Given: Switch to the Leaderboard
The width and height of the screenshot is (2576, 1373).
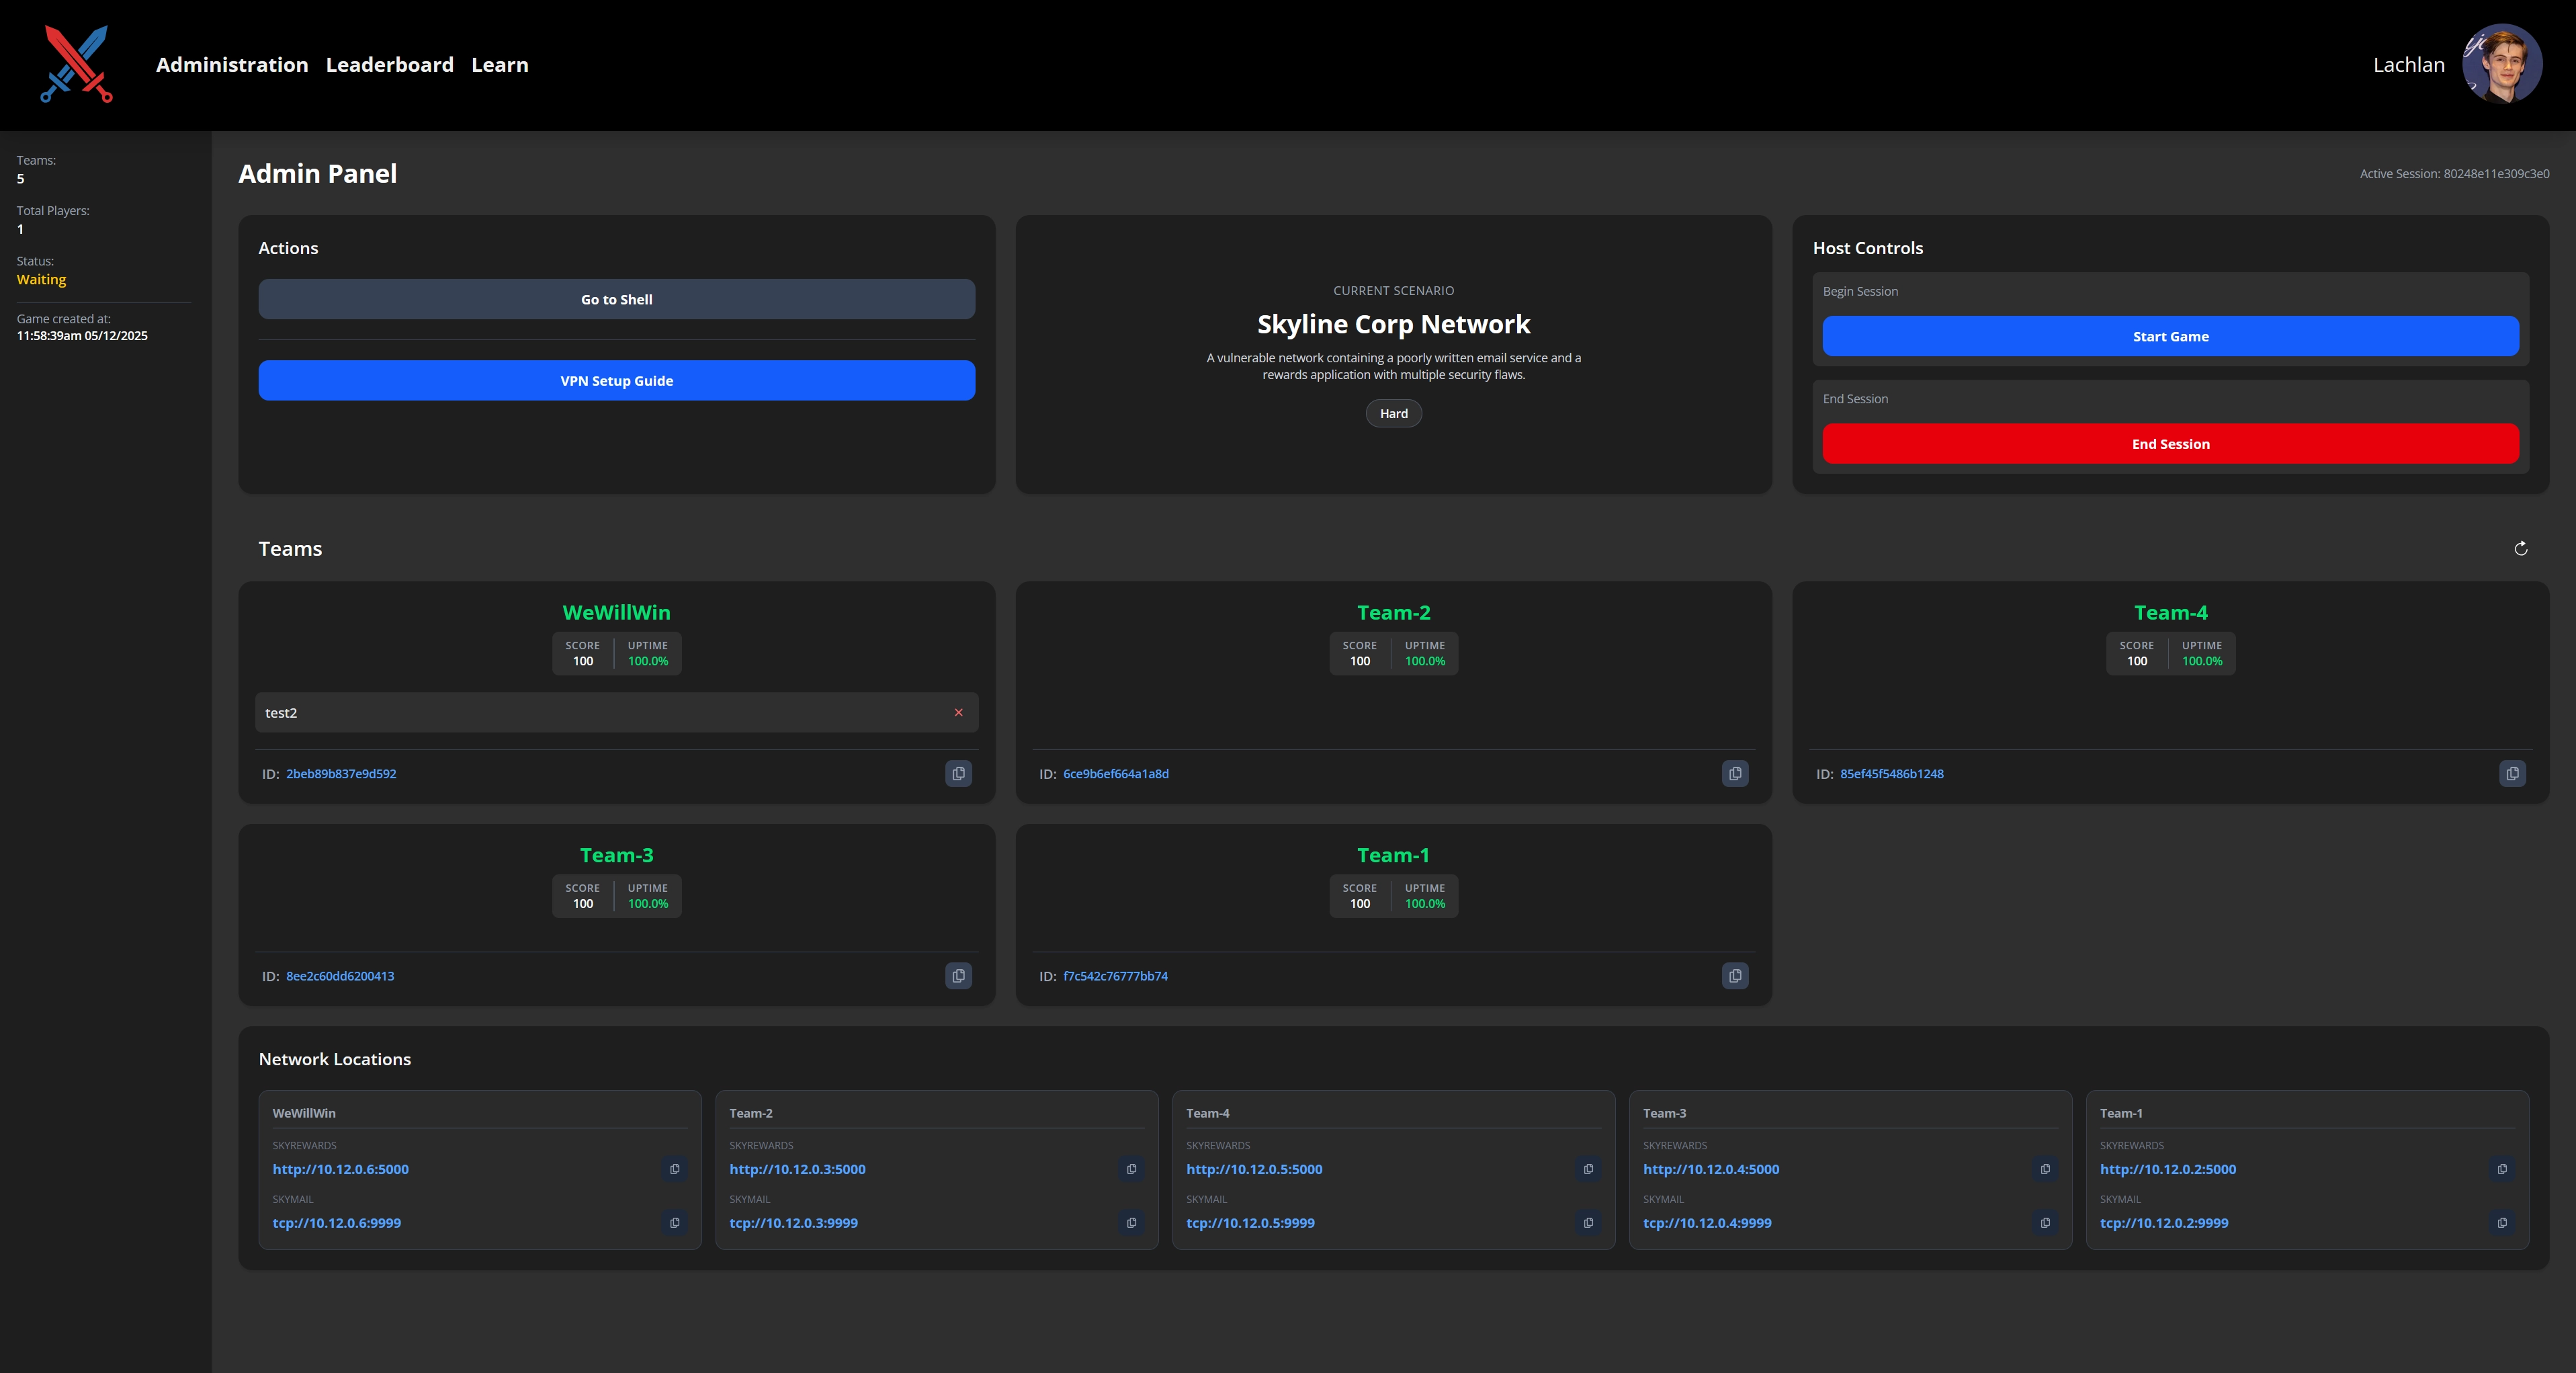Looking at the screenshot, I should pyautogui.click(x=389, y=64).
